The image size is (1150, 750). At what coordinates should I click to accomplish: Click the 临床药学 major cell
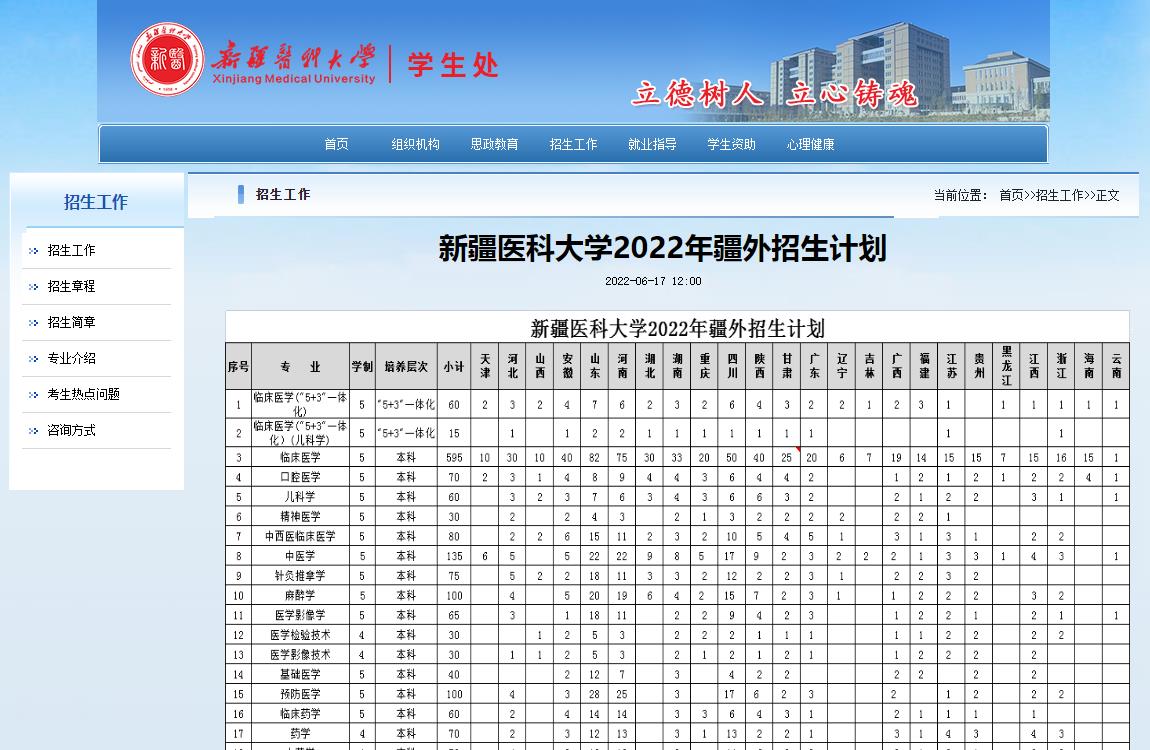[x=300, y=715]
